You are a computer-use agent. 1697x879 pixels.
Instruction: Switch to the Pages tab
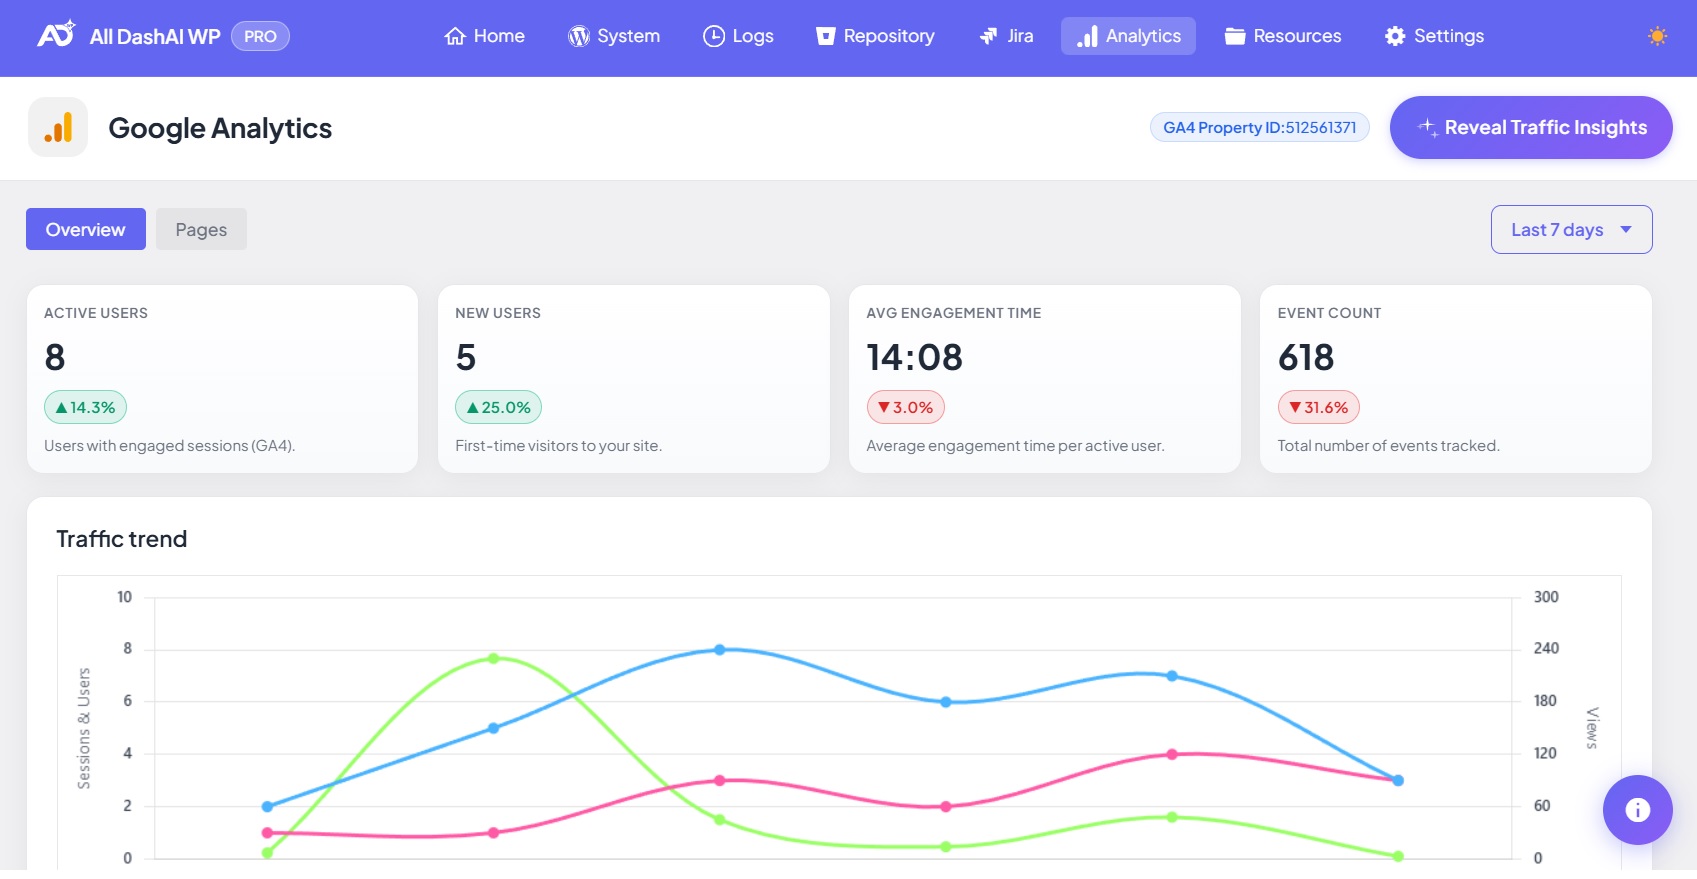[201, 230]
